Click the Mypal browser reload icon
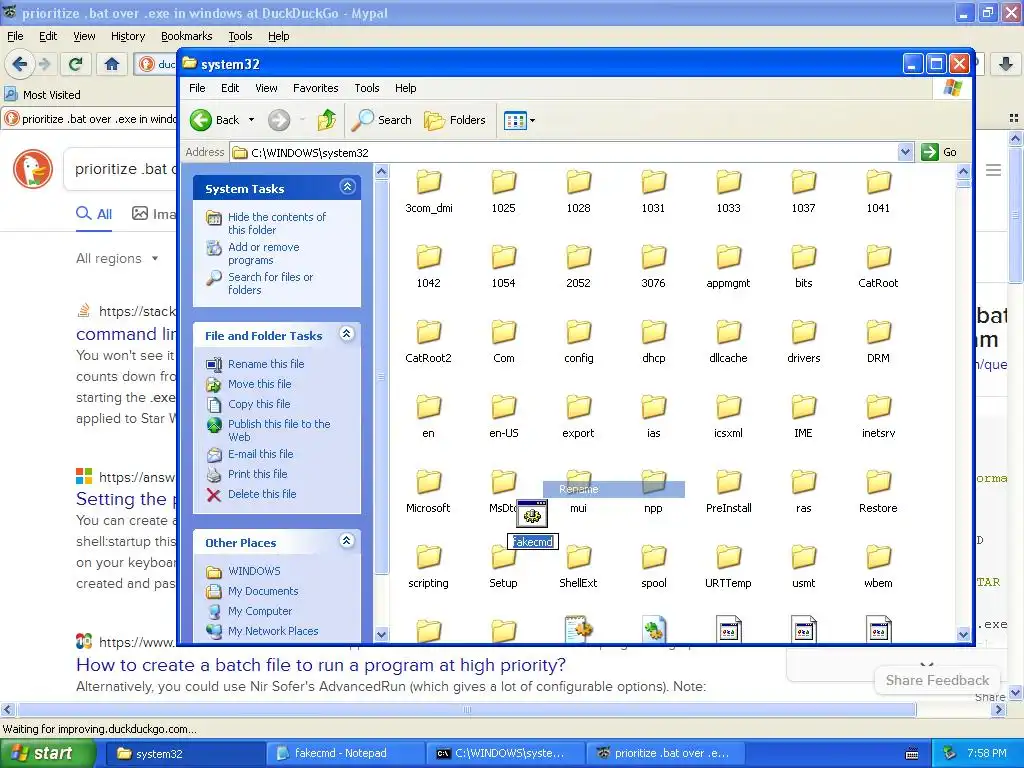Image resolution: width=1024 pixels, height=768 pixels. (x=76, y=63)
